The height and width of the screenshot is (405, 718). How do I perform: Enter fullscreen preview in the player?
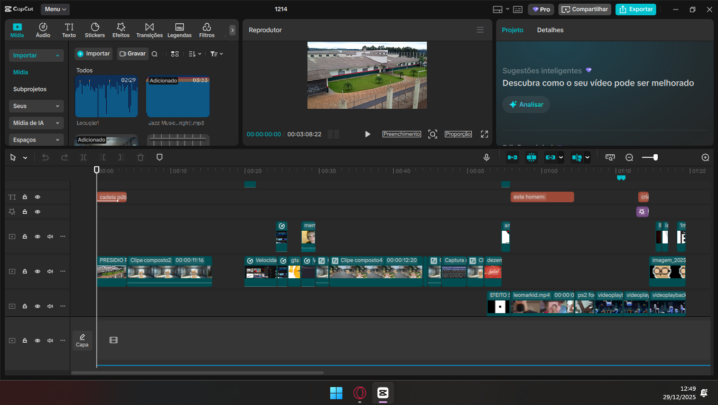(x=485, y=134)
